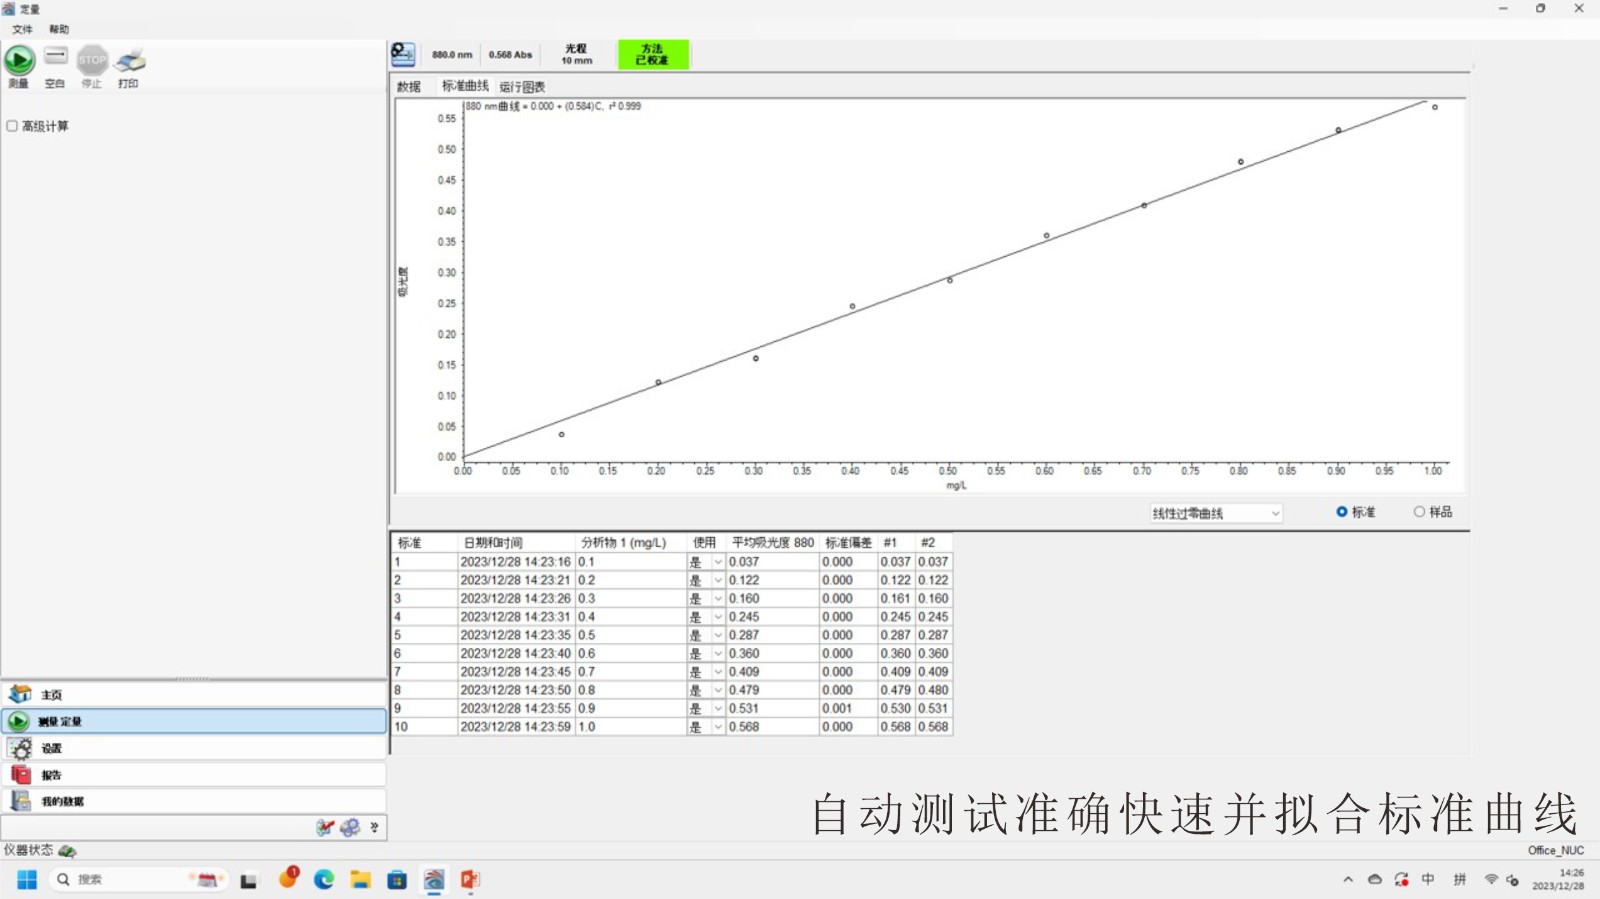The height and width of the screenshot is (899, 1600).
Task: Open 设置 settings in the sidebar
Action: tap(52, 748)
